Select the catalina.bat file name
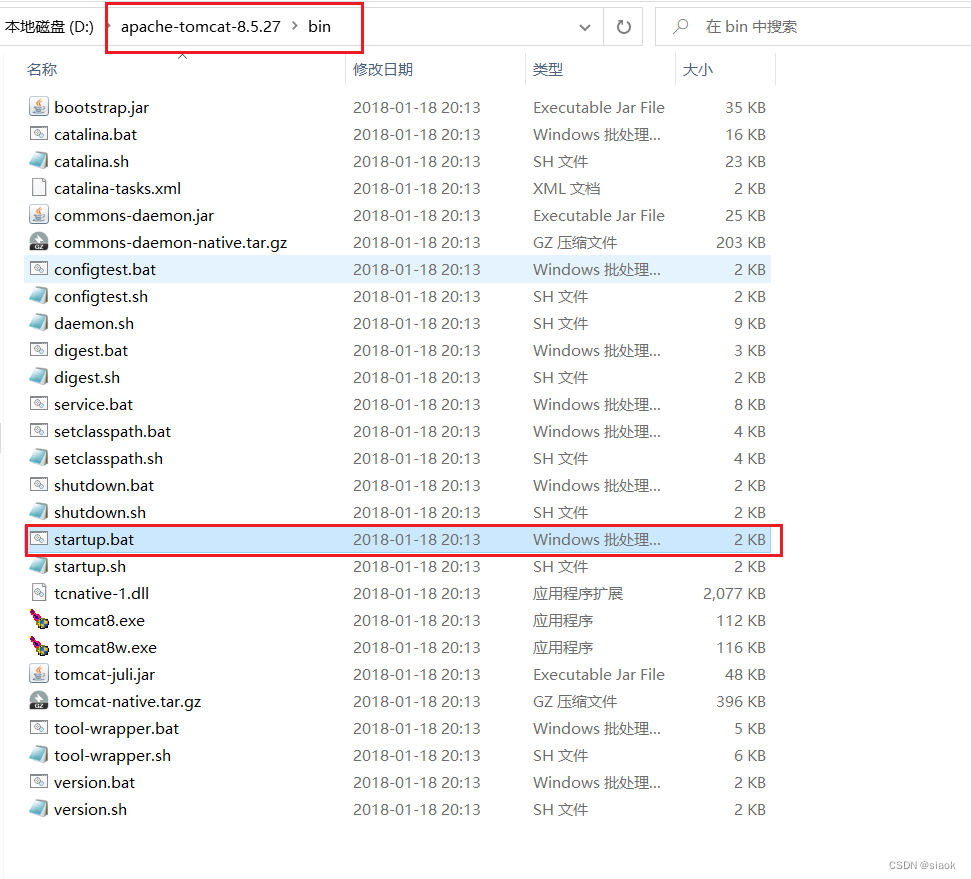 coord(95,134)
